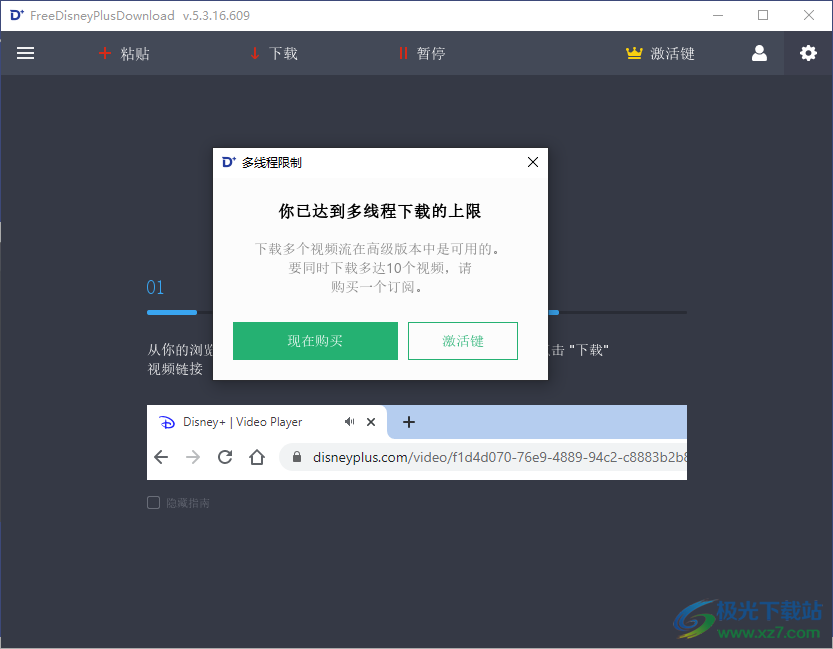The image size is (833, 649).
Task: Click the D+ logo in dialog title
Action: (228, 162)
